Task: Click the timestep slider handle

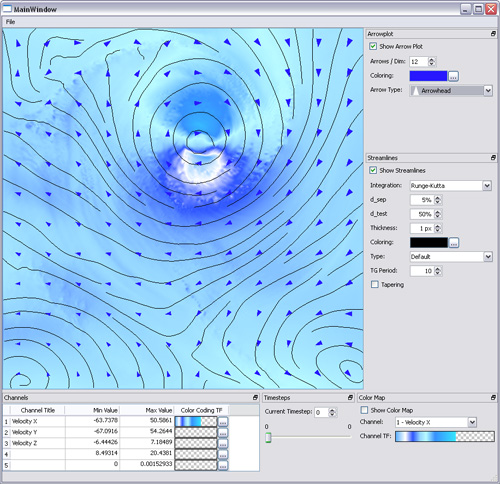Action: click(x=268, y=437)
